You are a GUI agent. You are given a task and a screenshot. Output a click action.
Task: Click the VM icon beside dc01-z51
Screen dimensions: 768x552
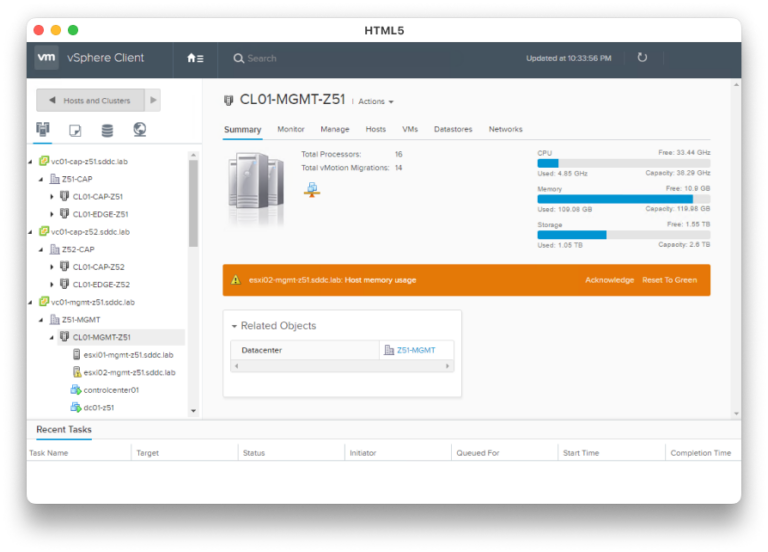[x=76, y=407]
